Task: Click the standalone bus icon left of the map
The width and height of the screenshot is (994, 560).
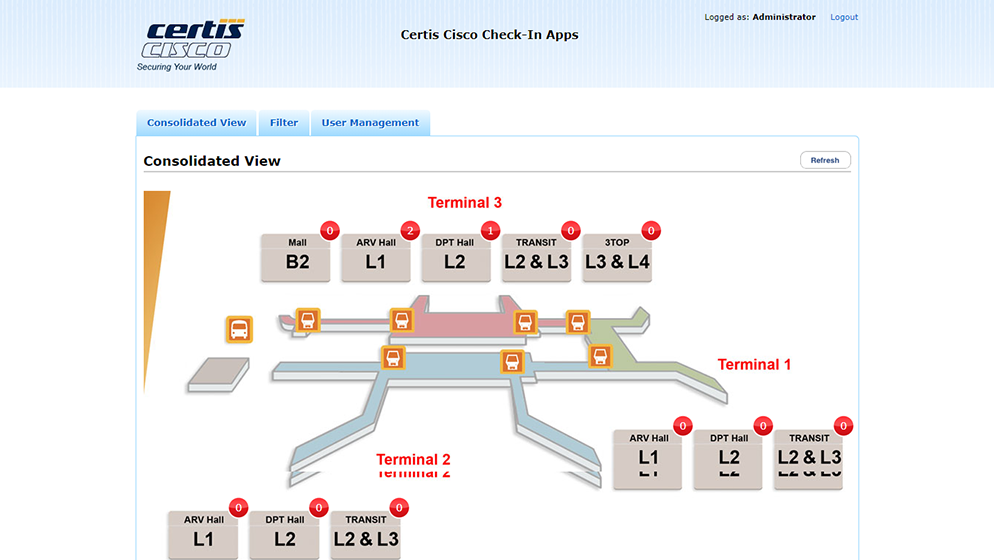Action: 239,330
